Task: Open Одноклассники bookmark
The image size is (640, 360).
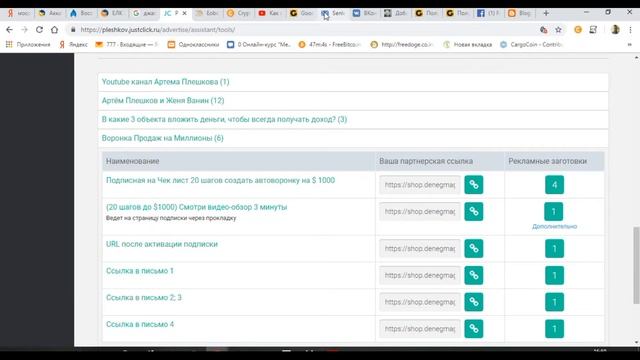Action: 193,44
